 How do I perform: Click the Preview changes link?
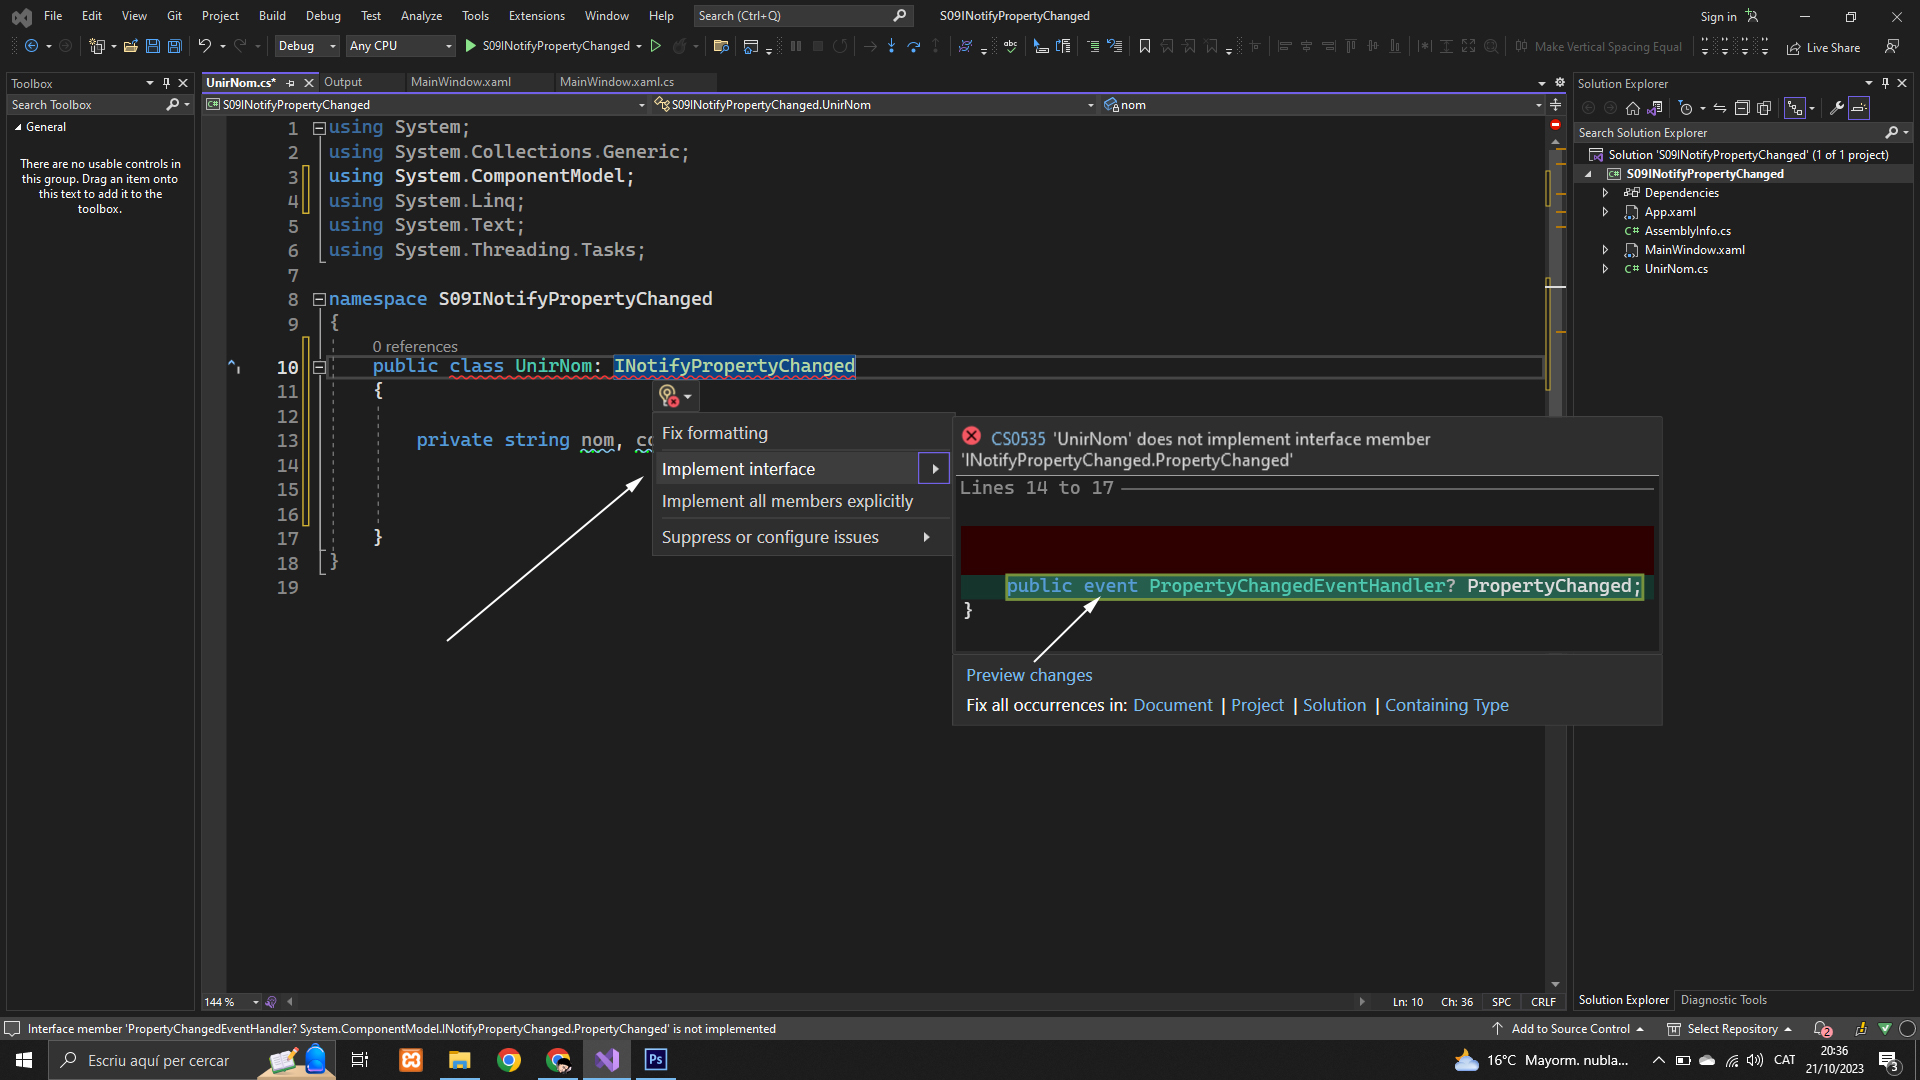coord(1029,675)
